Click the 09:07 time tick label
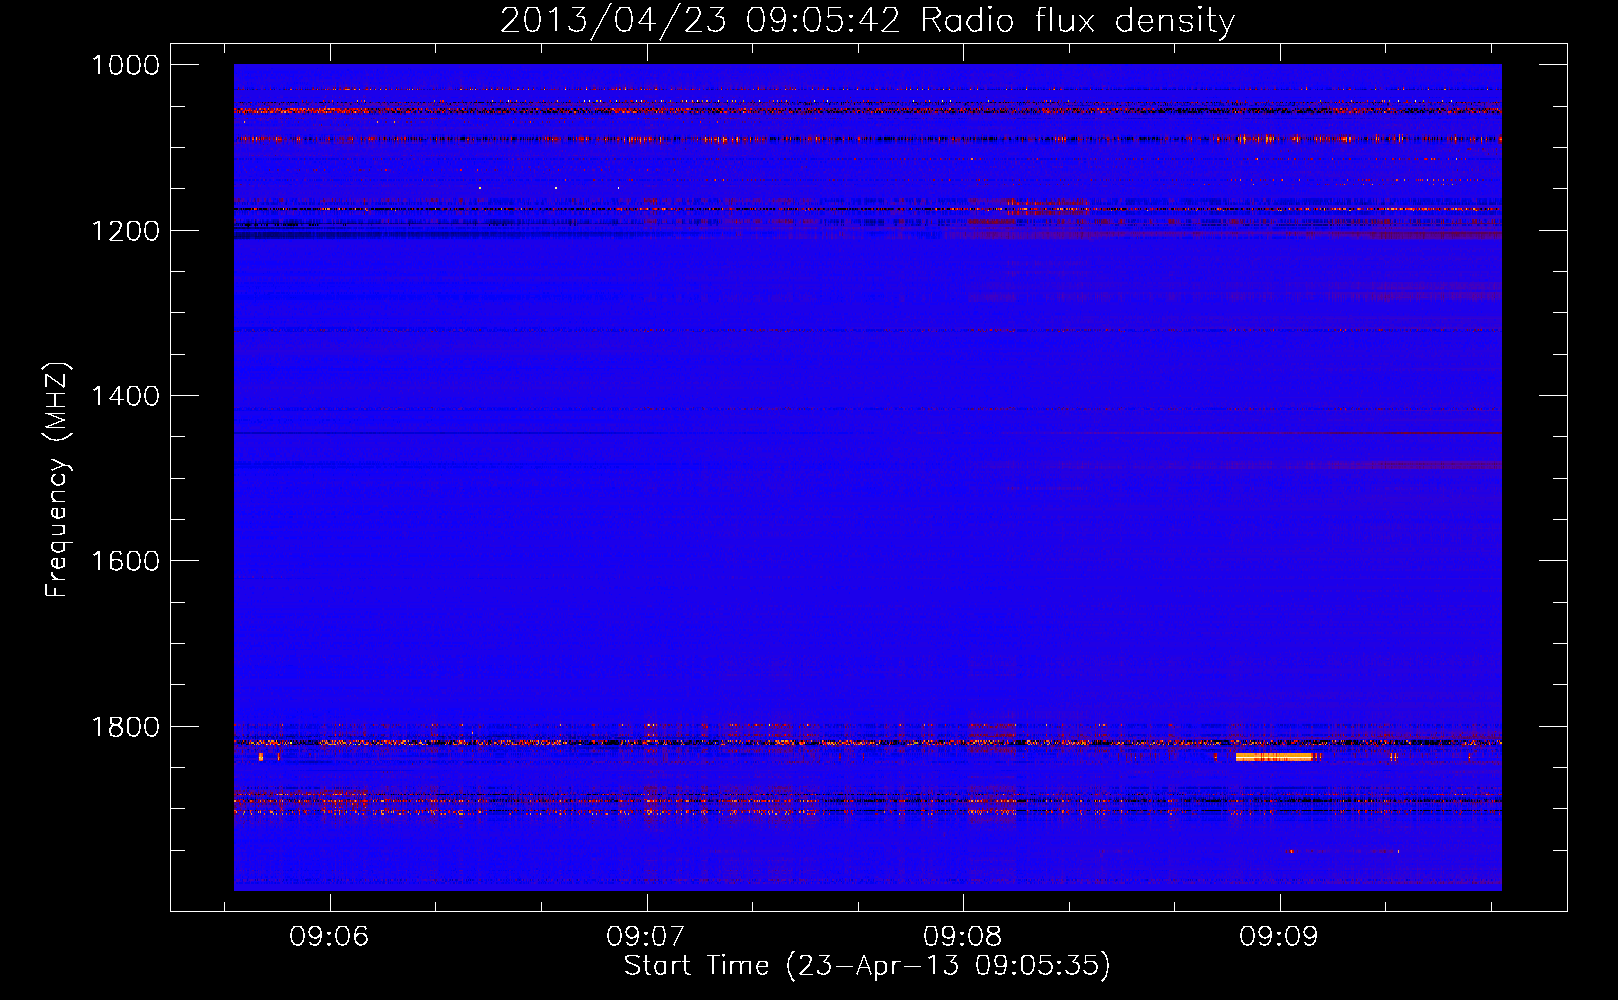The height and width of the screenshot is (1000, 1618). click(646, 936)
